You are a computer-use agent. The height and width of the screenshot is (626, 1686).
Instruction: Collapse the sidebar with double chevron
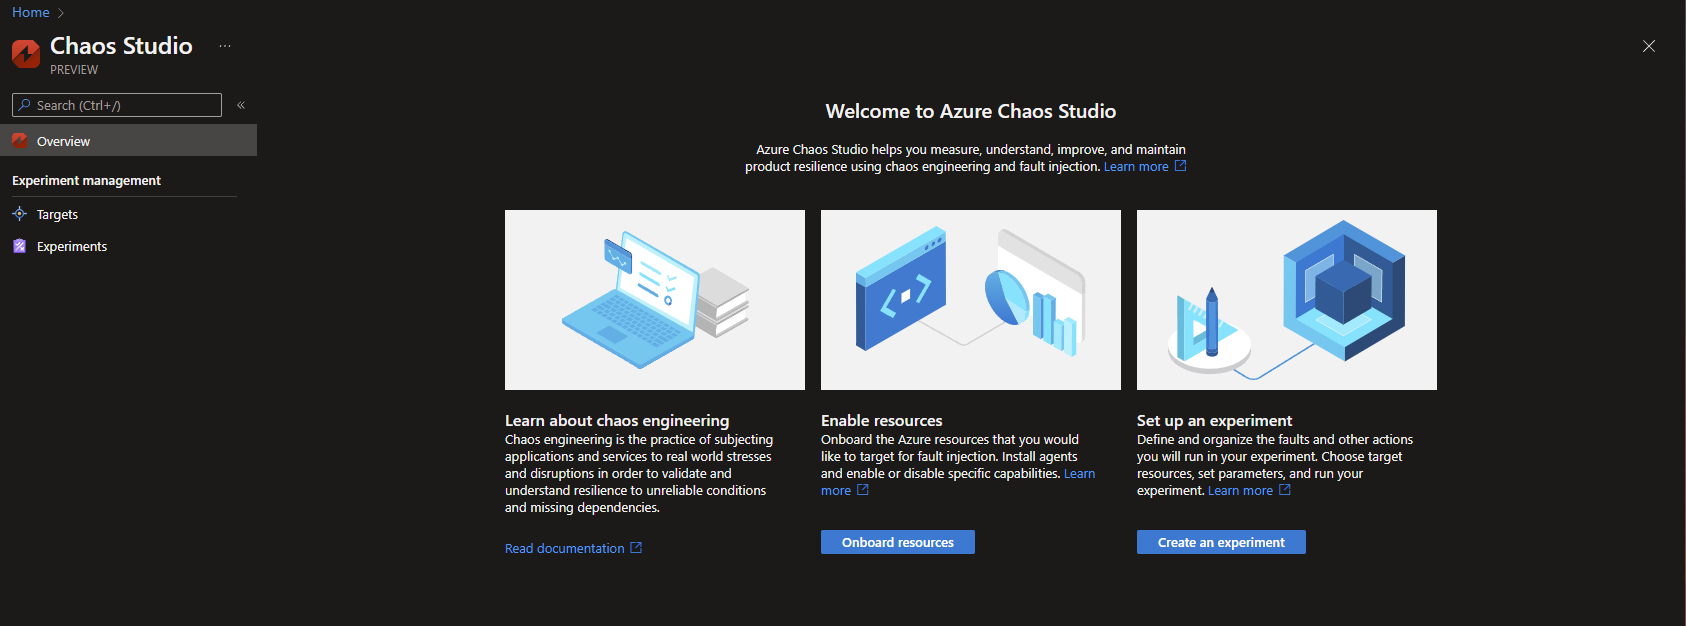click(x=241, y=105)
